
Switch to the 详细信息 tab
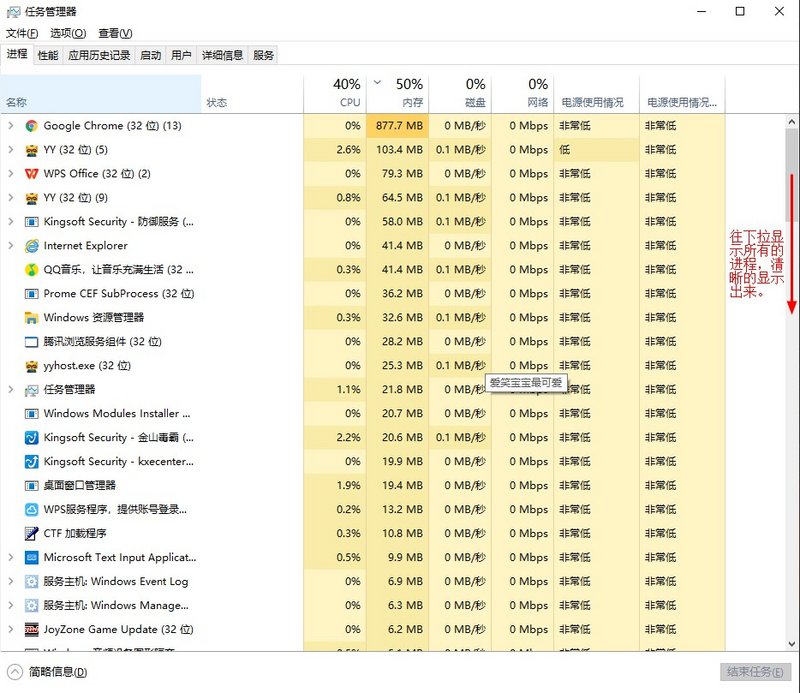tap(222, 55)
